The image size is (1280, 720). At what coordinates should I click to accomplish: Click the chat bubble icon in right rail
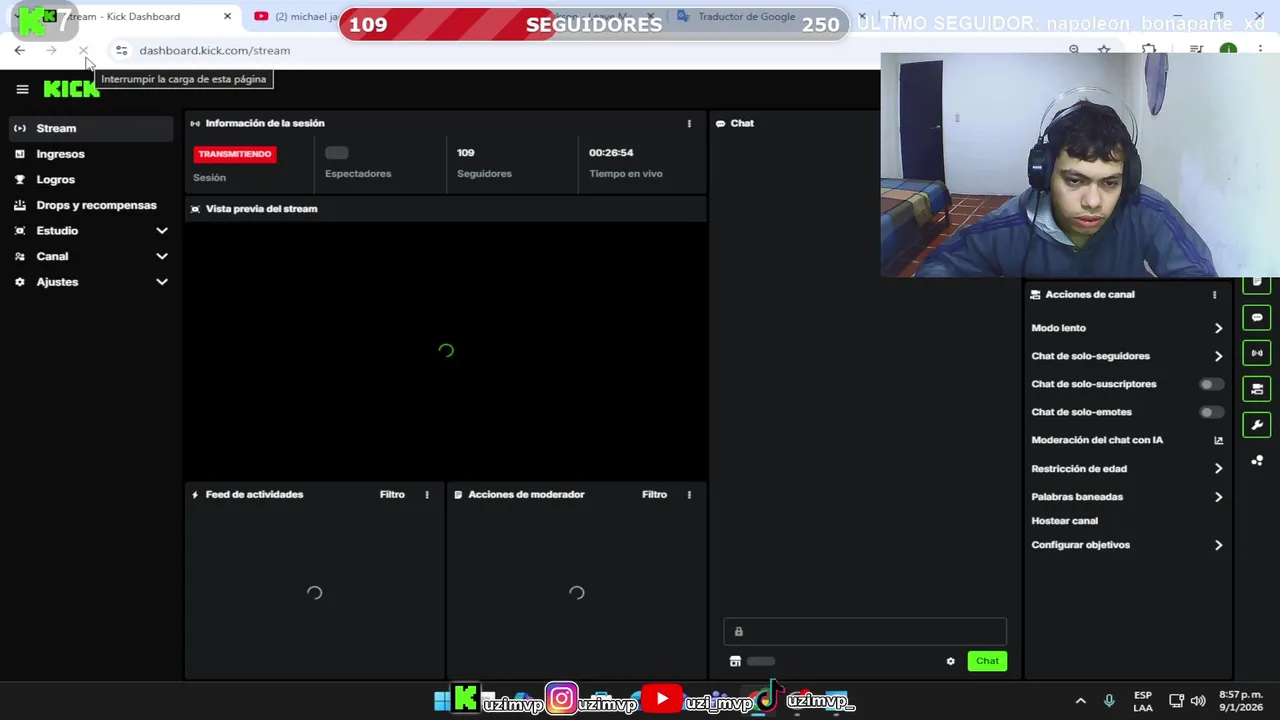1257,318
